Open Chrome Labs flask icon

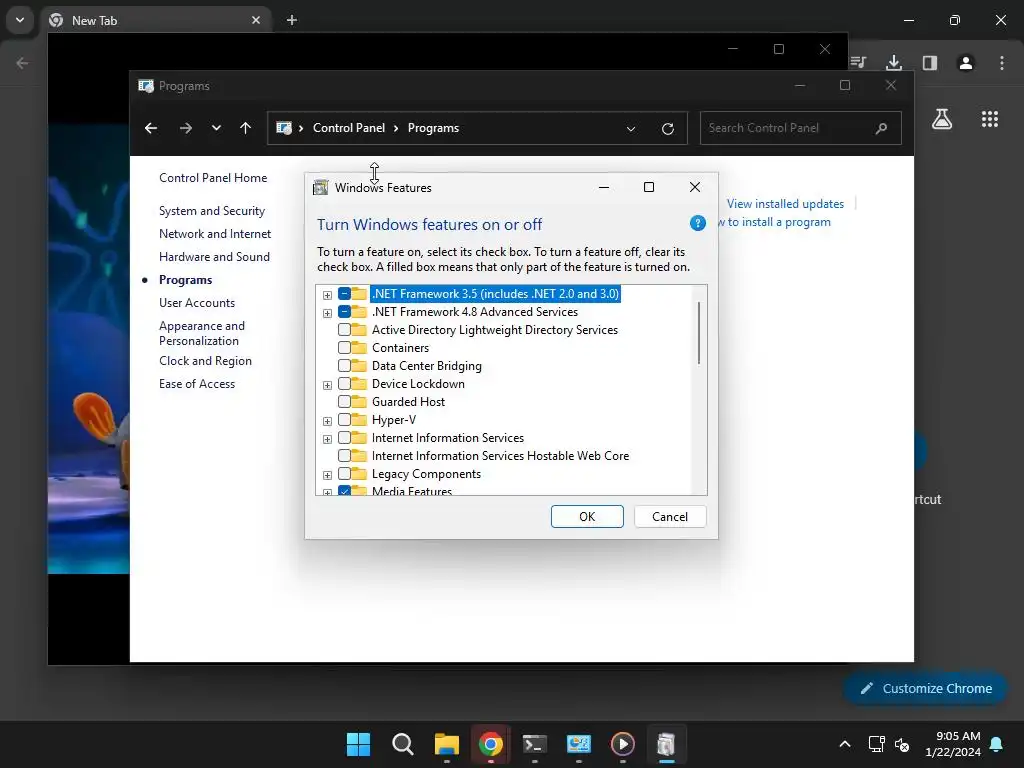[x=942, y=119]
